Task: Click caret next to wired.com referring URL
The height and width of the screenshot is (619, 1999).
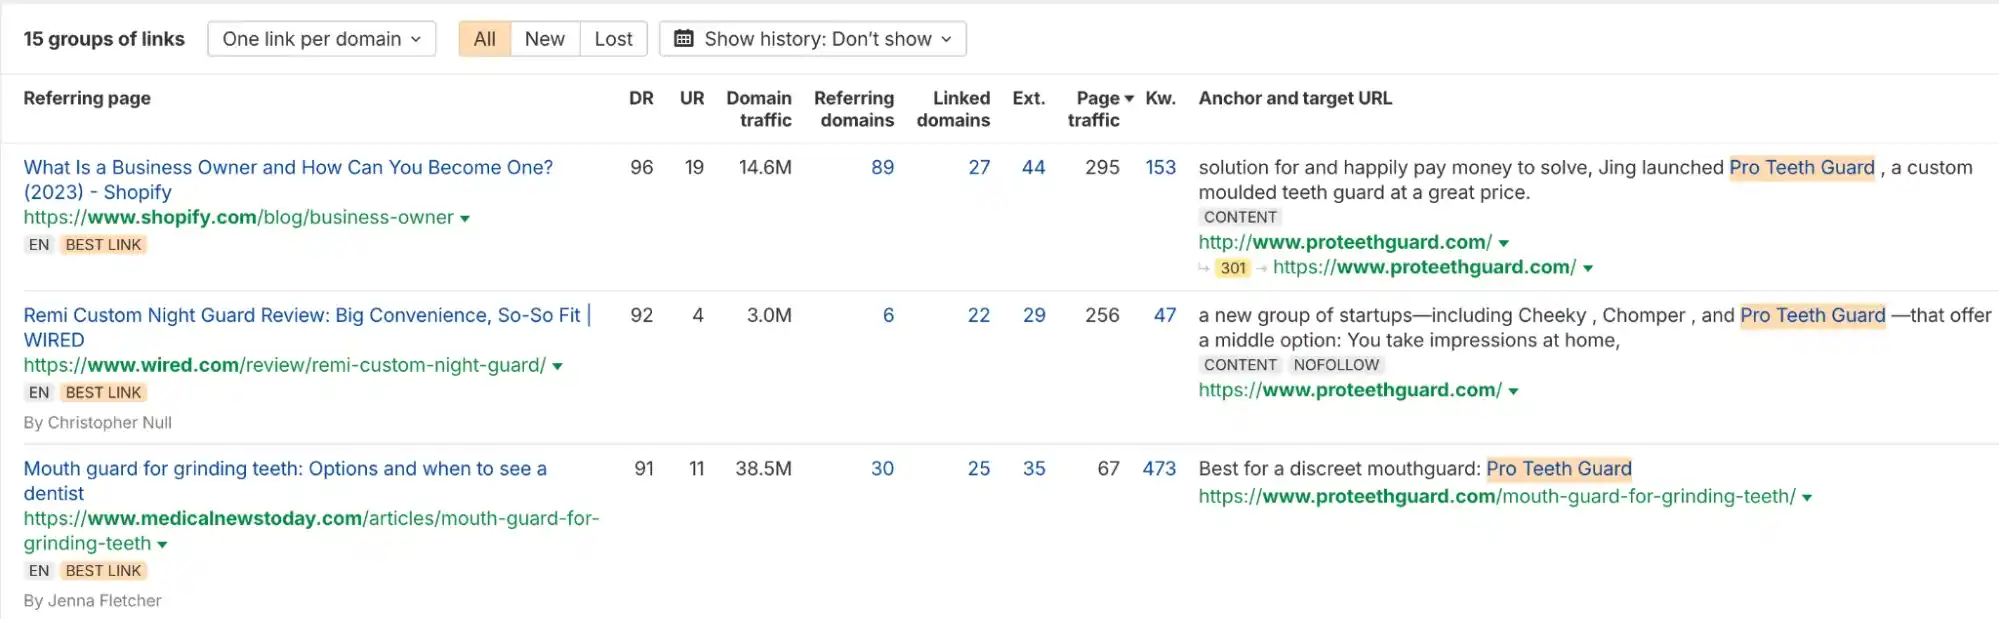Action: pyautogui.click(x=558, y=367)
